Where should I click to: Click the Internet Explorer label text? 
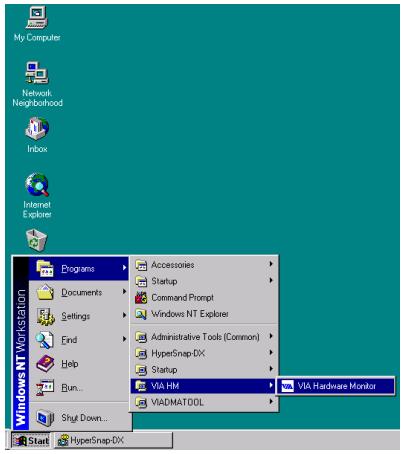[x=37, y=209]
